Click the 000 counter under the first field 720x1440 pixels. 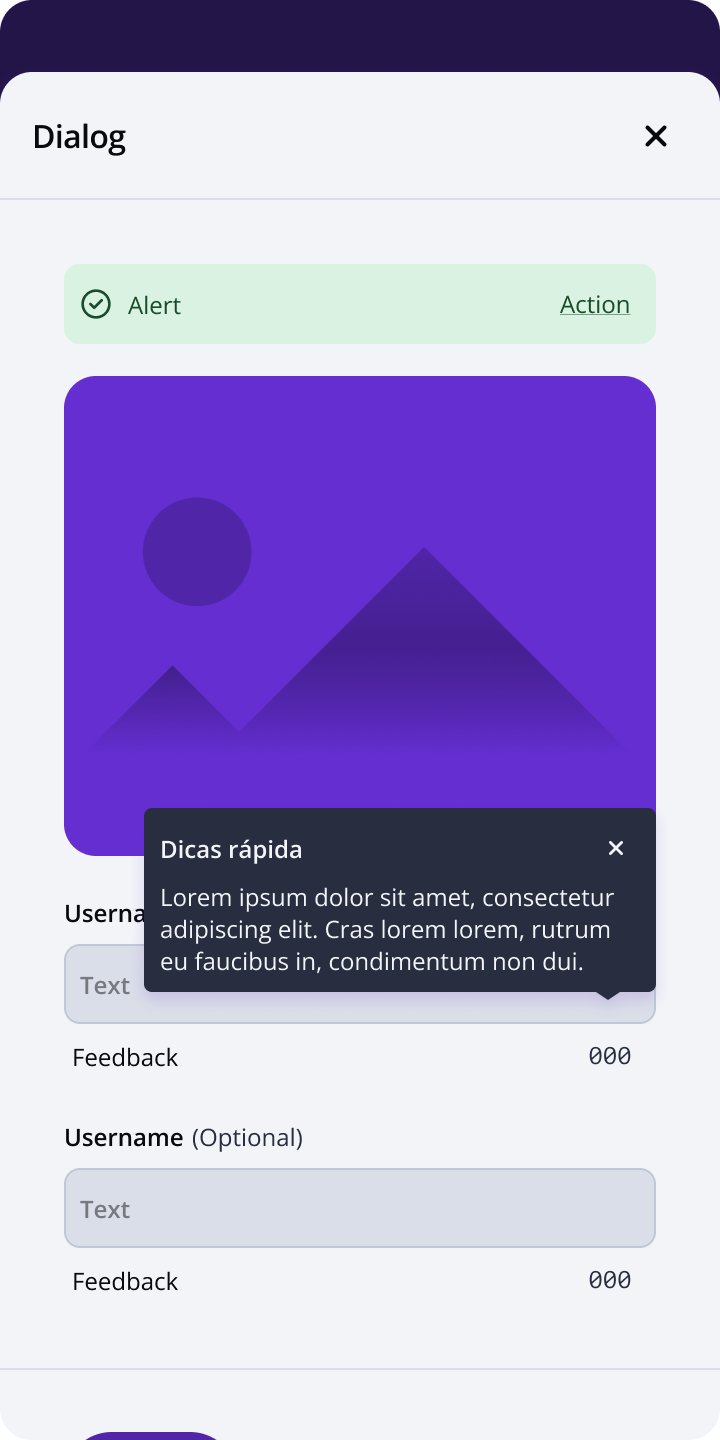pyautogui.click(x=609, y=1056)
